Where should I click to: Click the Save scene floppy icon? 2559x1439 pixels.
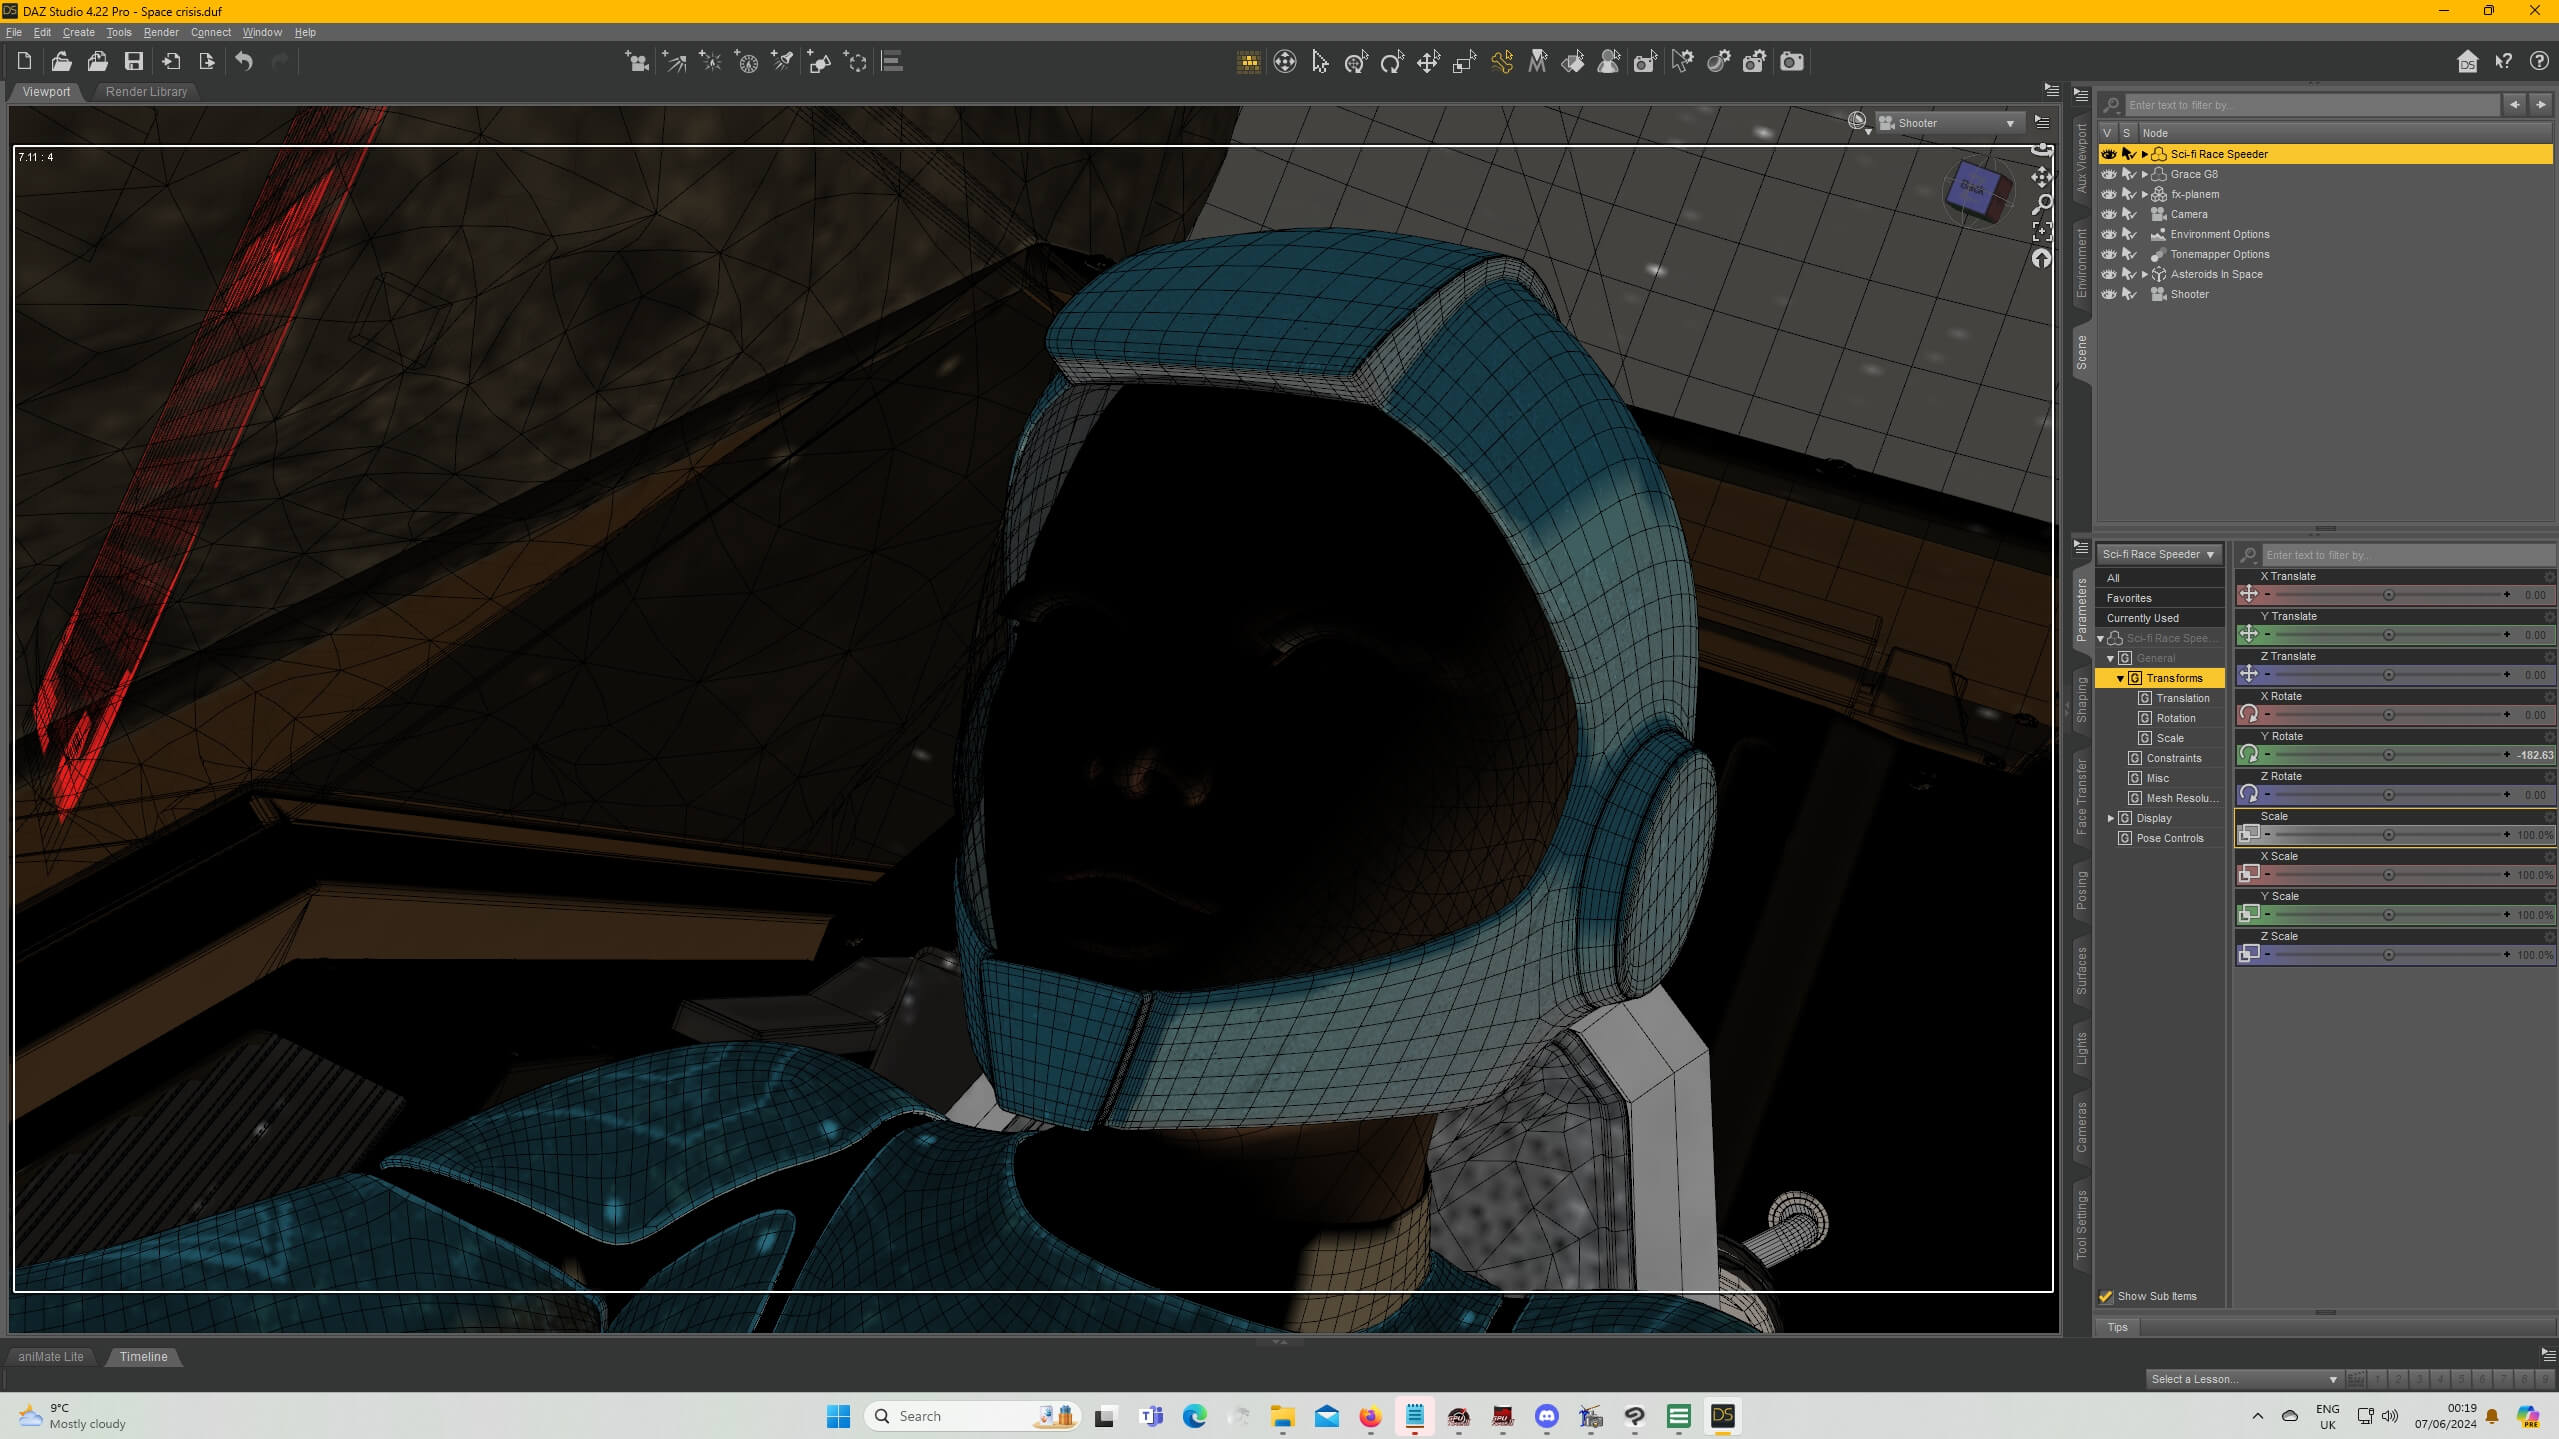pyautogui.click(x=134, y=62)
